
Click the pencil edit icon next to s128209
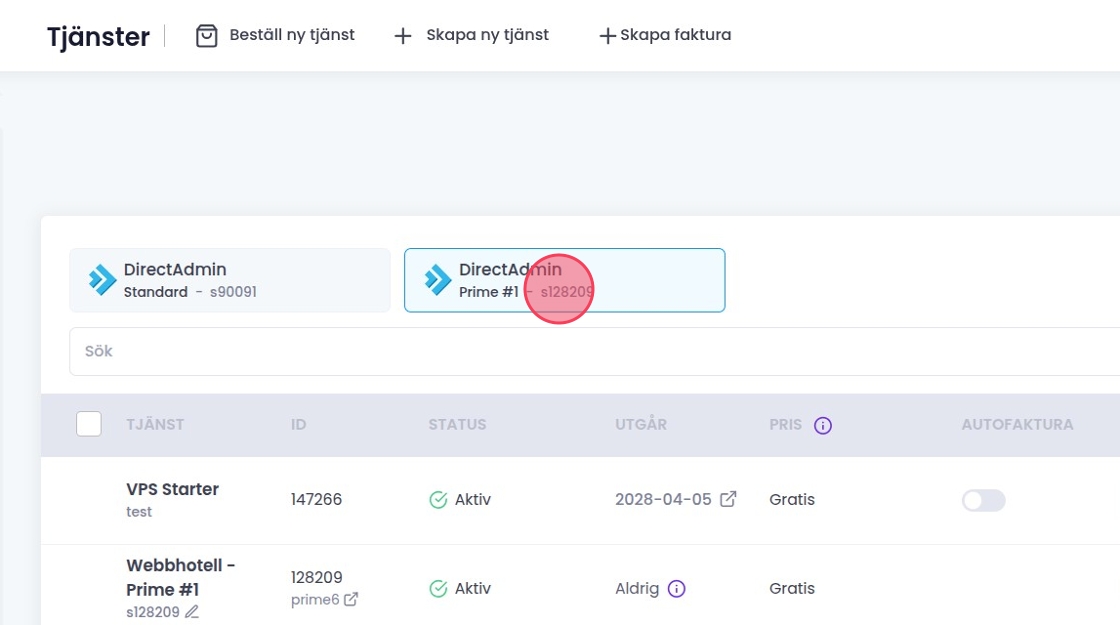coord(192,611)
